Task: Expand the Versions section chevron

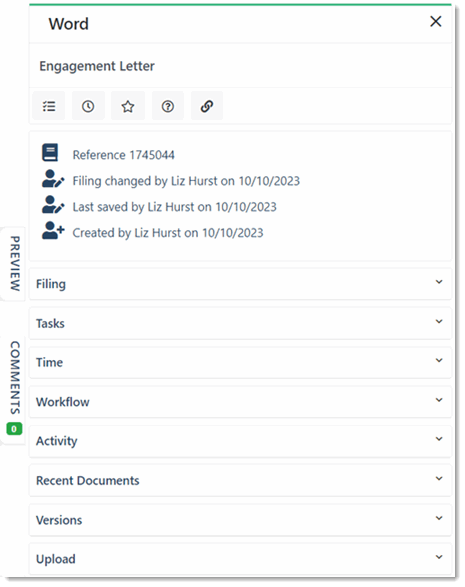Action: point(439,518)
